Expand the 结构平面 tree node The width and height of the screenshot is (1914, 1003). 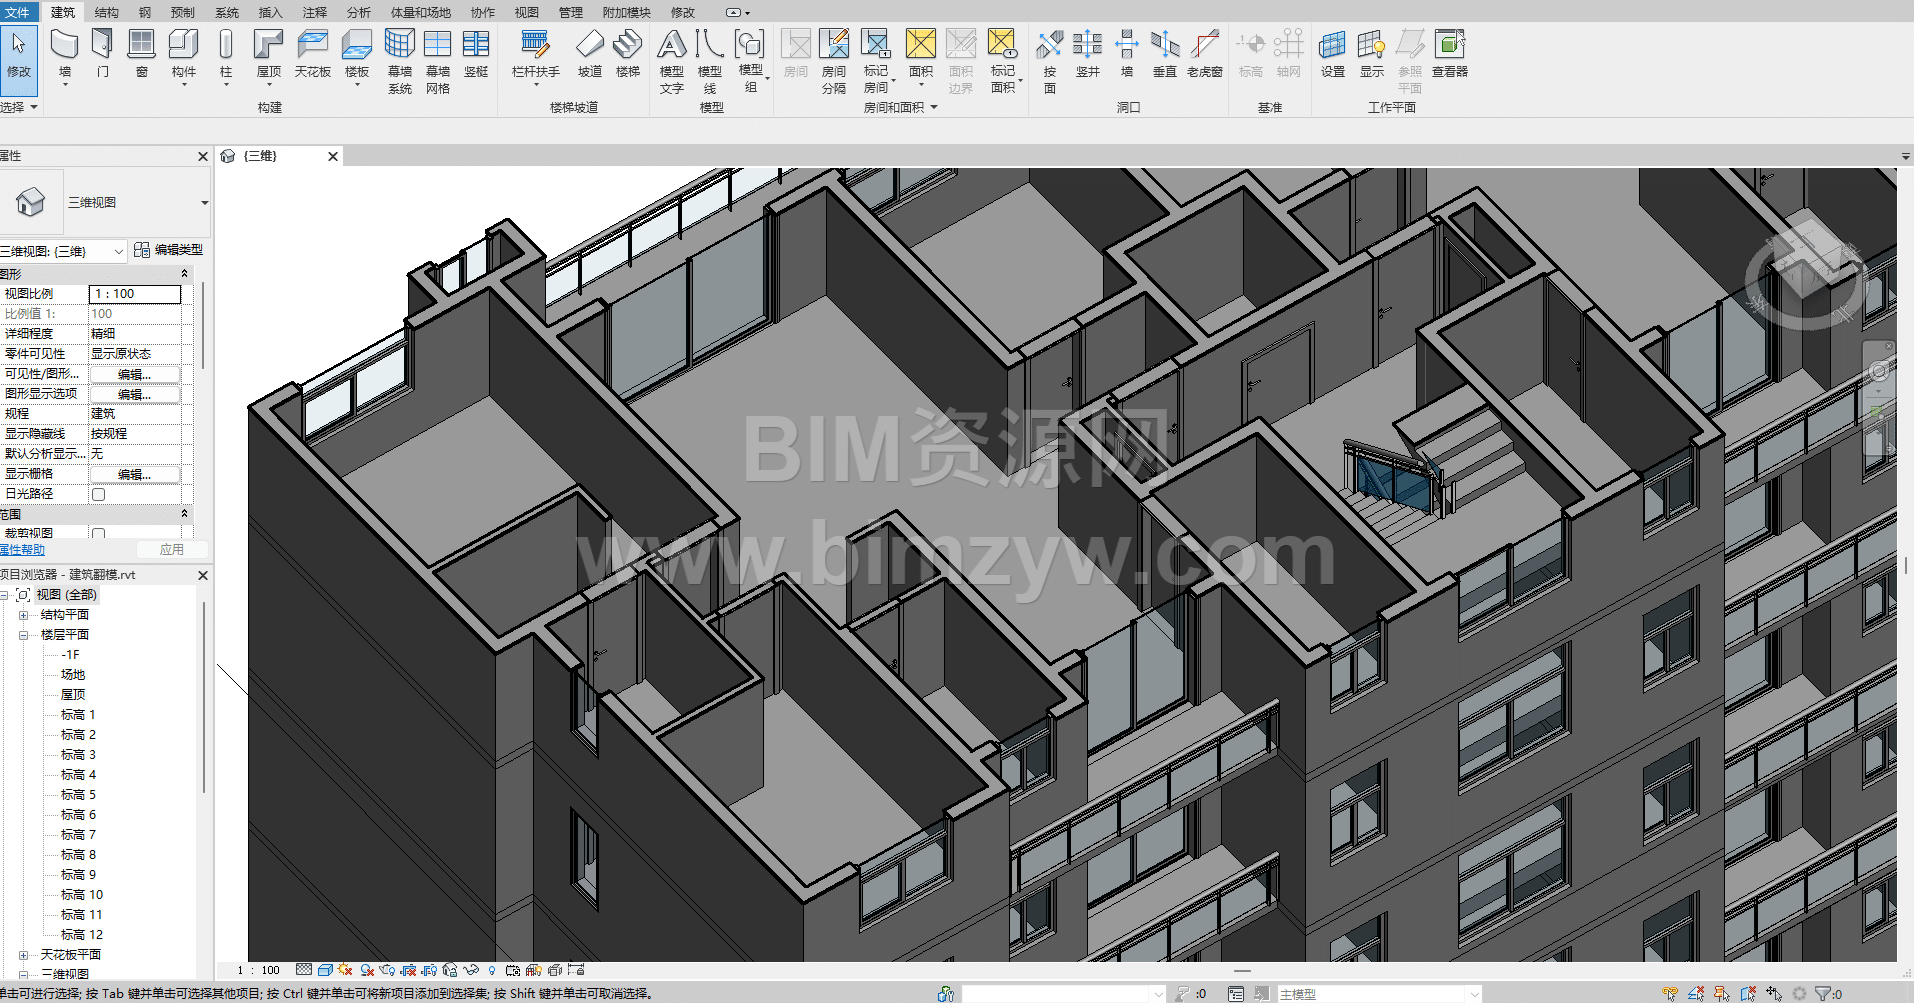tap(23, 615)
